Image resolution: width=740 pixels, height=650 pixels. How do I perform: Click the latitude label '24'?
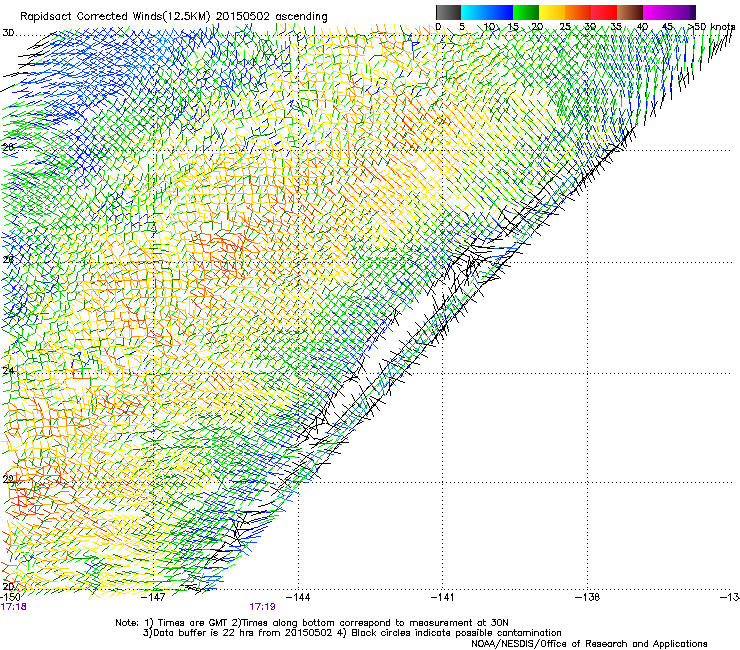8,371
